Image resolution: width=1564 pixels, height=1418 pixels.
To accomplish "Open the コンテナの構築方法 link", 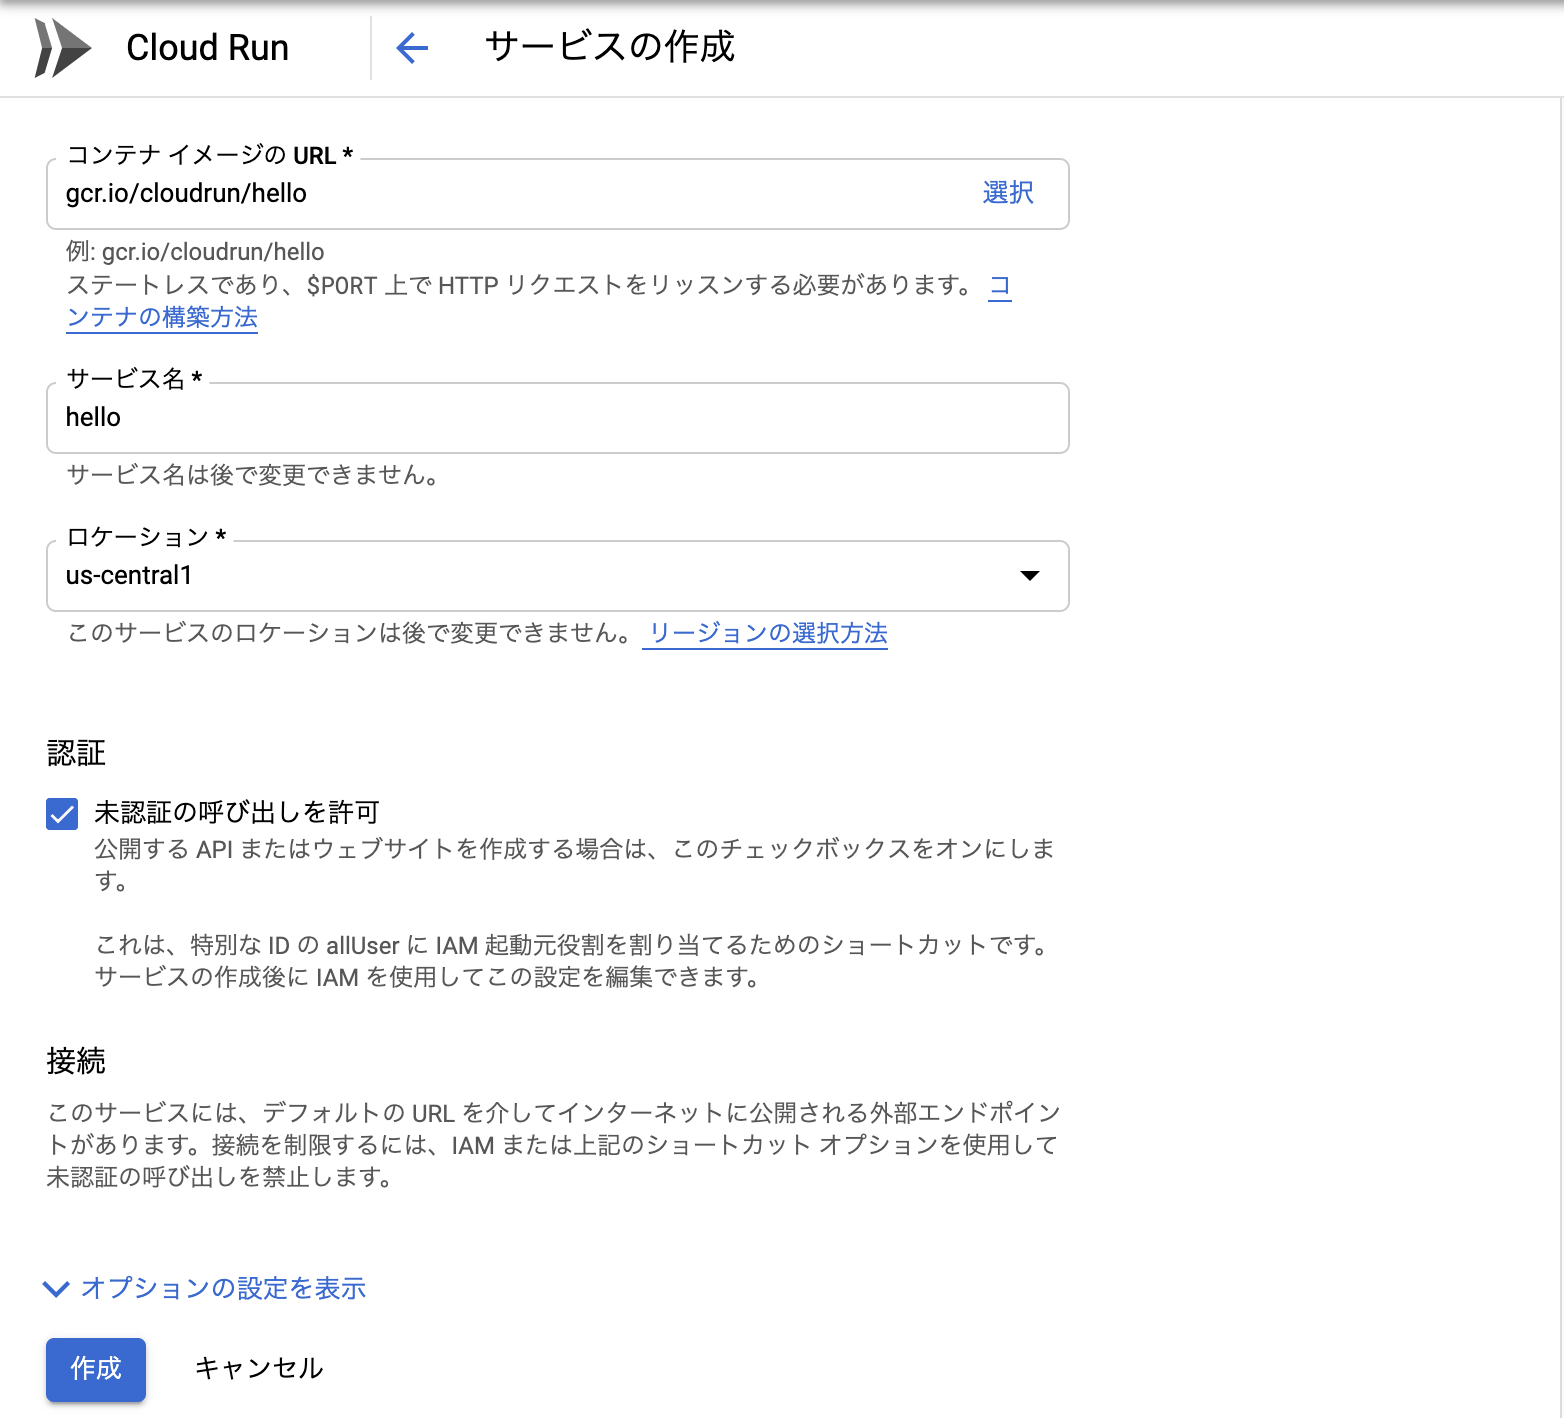I will pyautogui.click(x=162, y=317).
